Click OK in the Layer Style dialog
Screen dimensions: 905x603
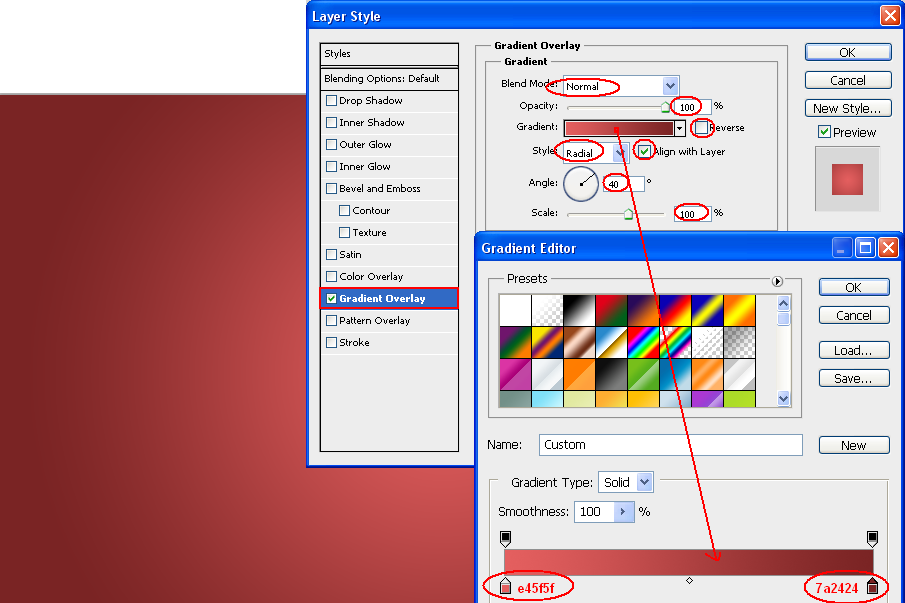pyautogui.click(x=848, y=53)
